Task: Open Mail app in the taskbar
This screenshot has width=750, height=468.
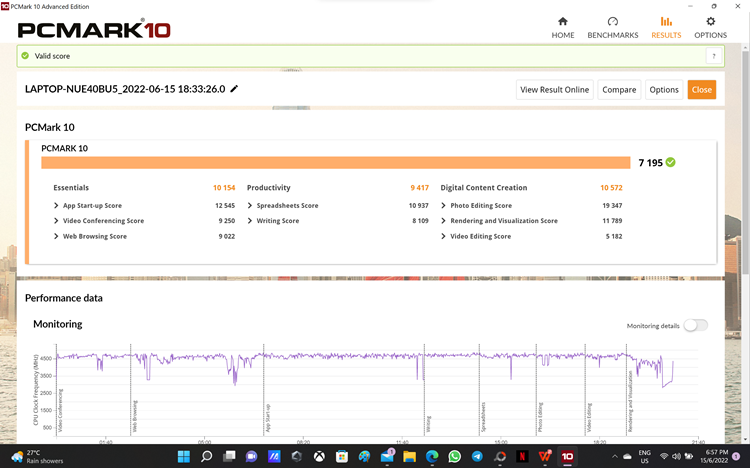Action: pyautogui.click(x=387, y=456)
